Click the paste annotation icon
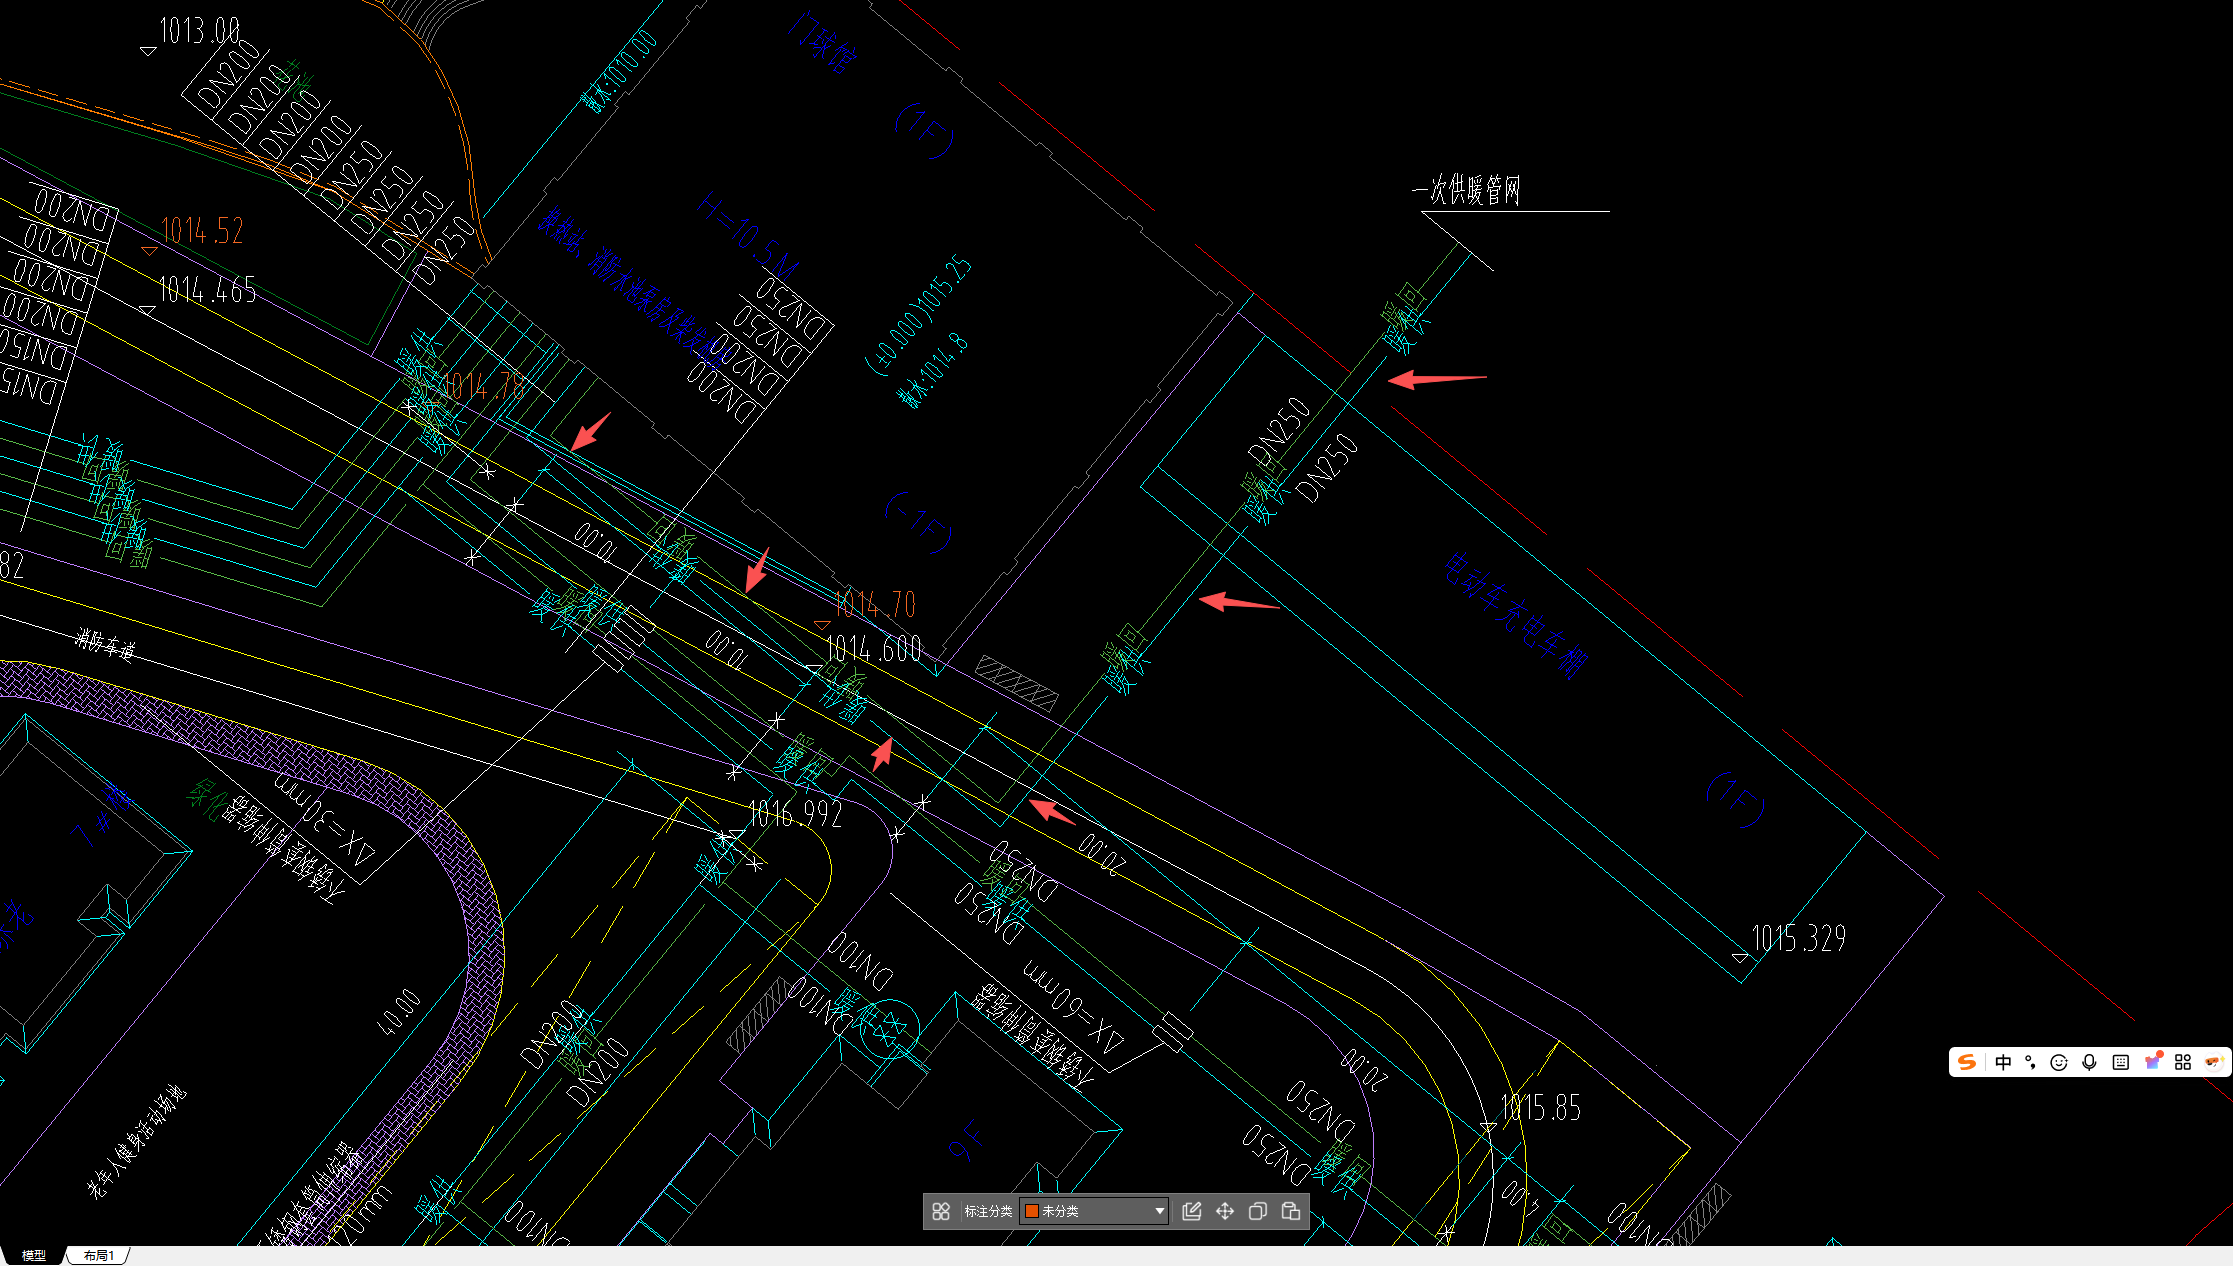 1291,1211
